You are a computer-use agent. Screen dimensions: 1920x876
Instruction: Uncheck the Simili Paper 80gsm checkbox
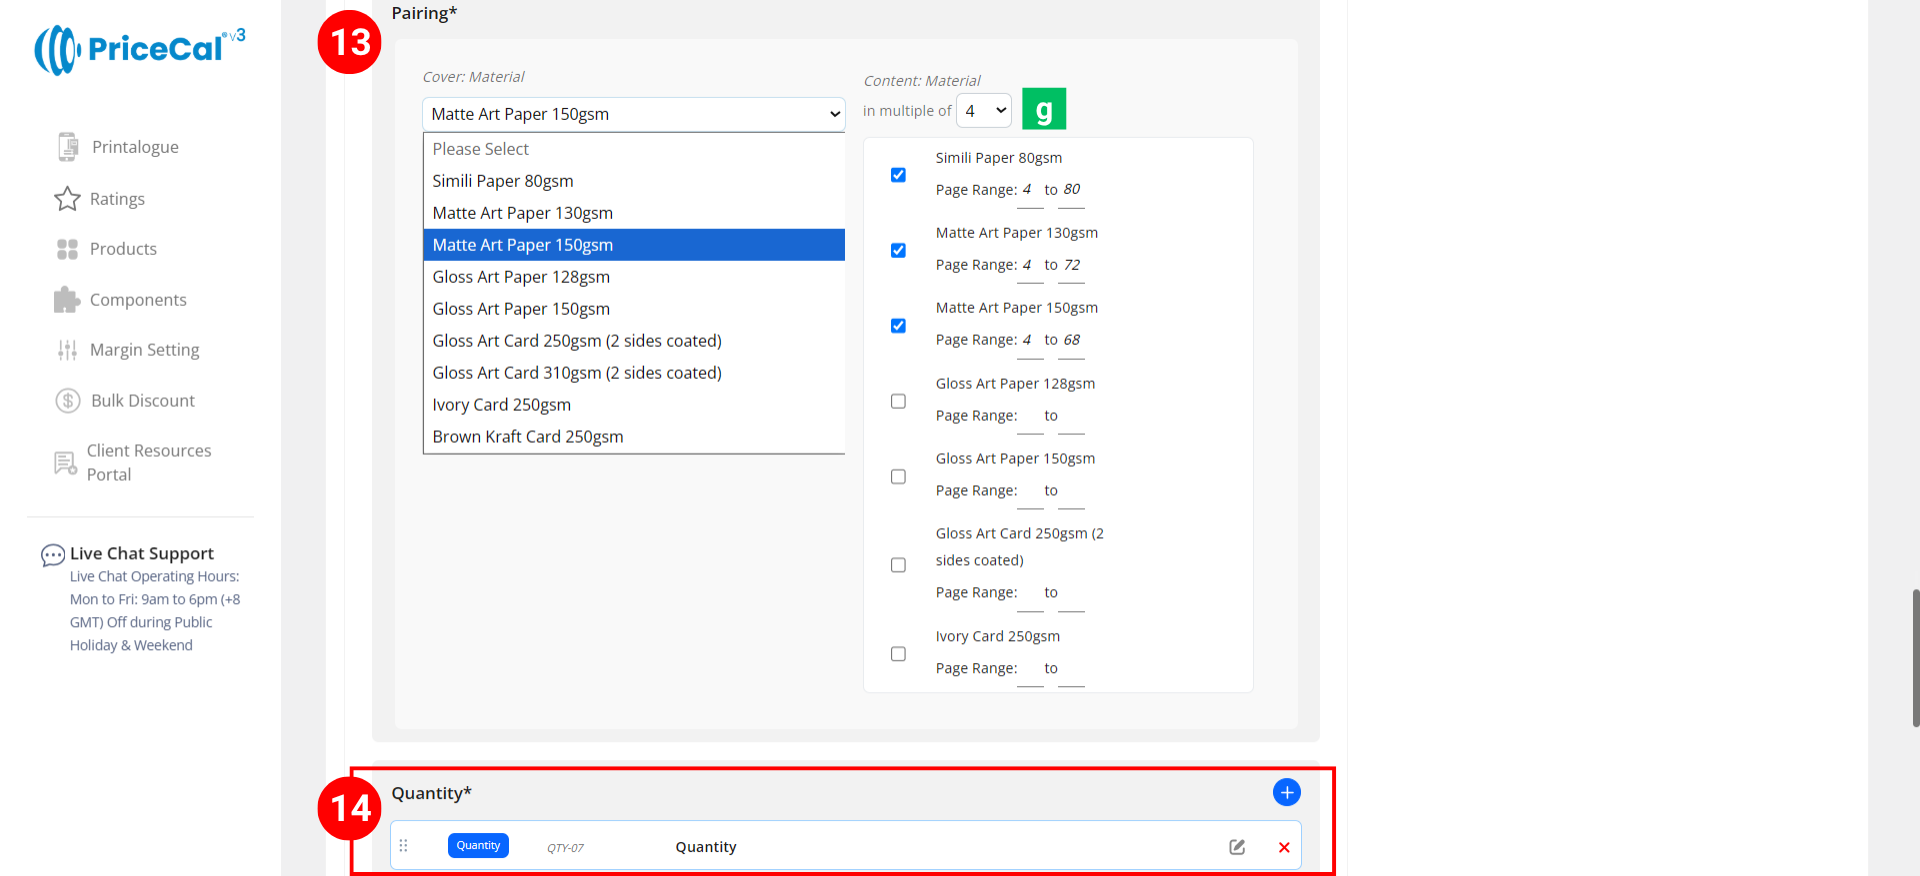pos(898,175)
